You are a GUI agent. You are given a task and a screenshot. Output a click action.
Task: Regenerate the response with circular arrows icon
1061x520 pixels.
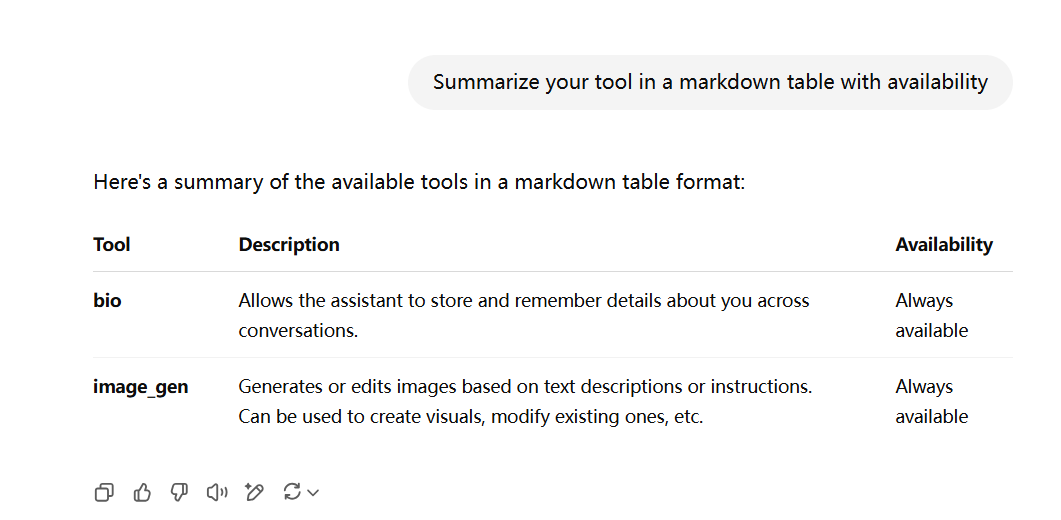point(292,492)
